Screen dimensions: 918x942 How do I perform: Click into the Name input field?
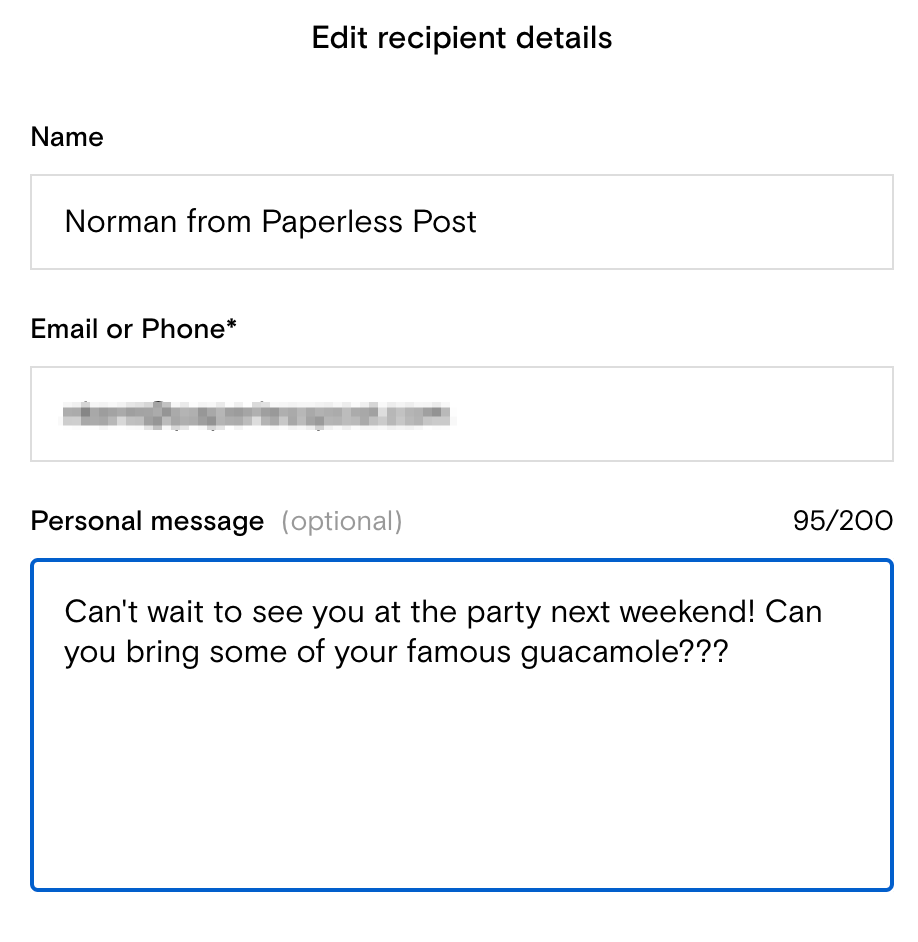[x=460, y=221]
